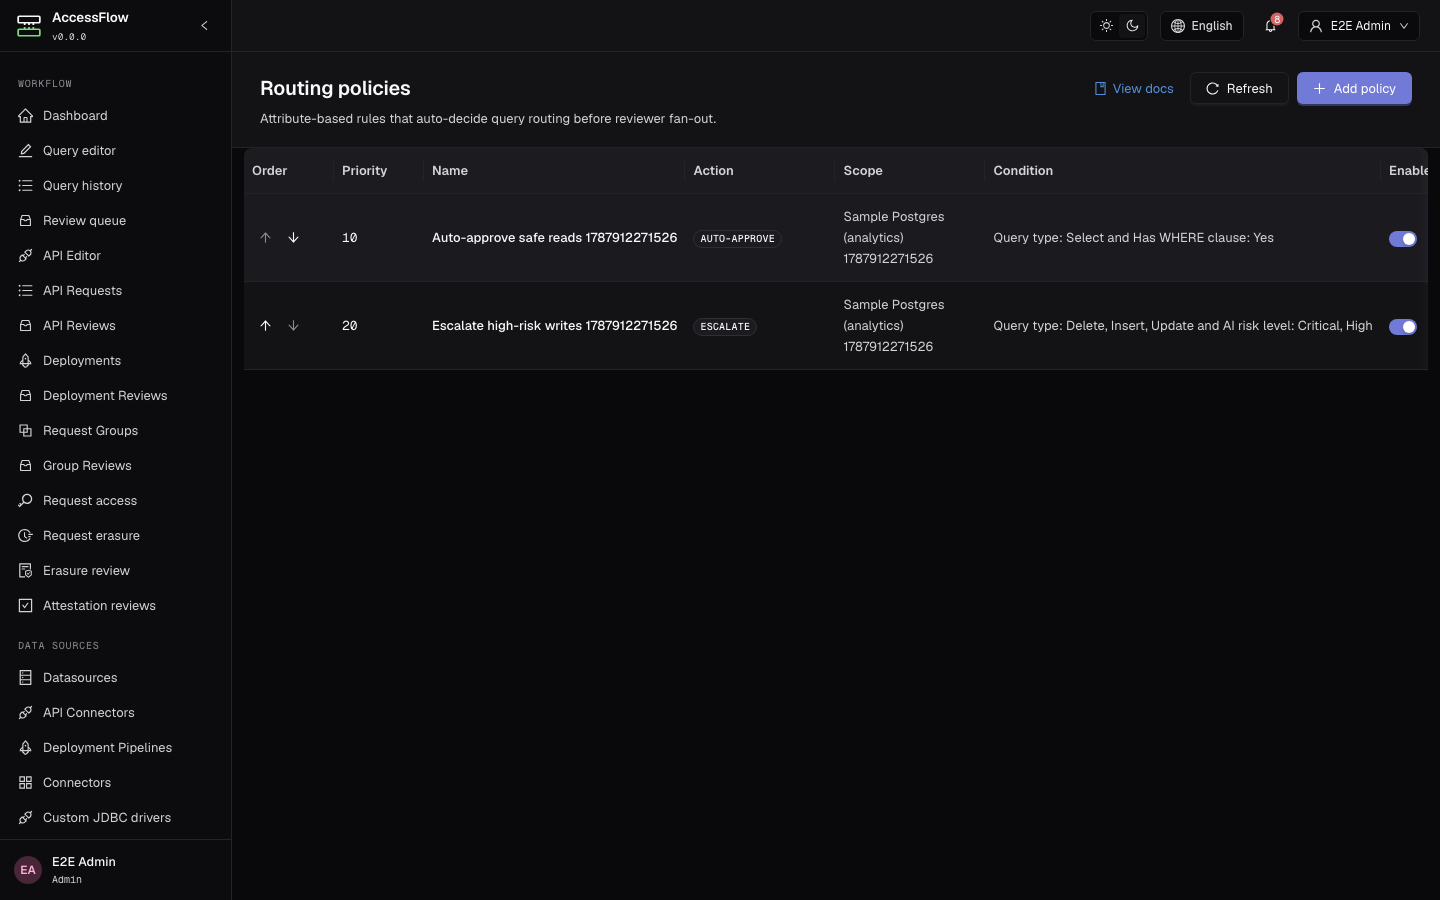
Task: Click condition Query type: Delete, Insert, Update
Action: [x=1182, y=326]
